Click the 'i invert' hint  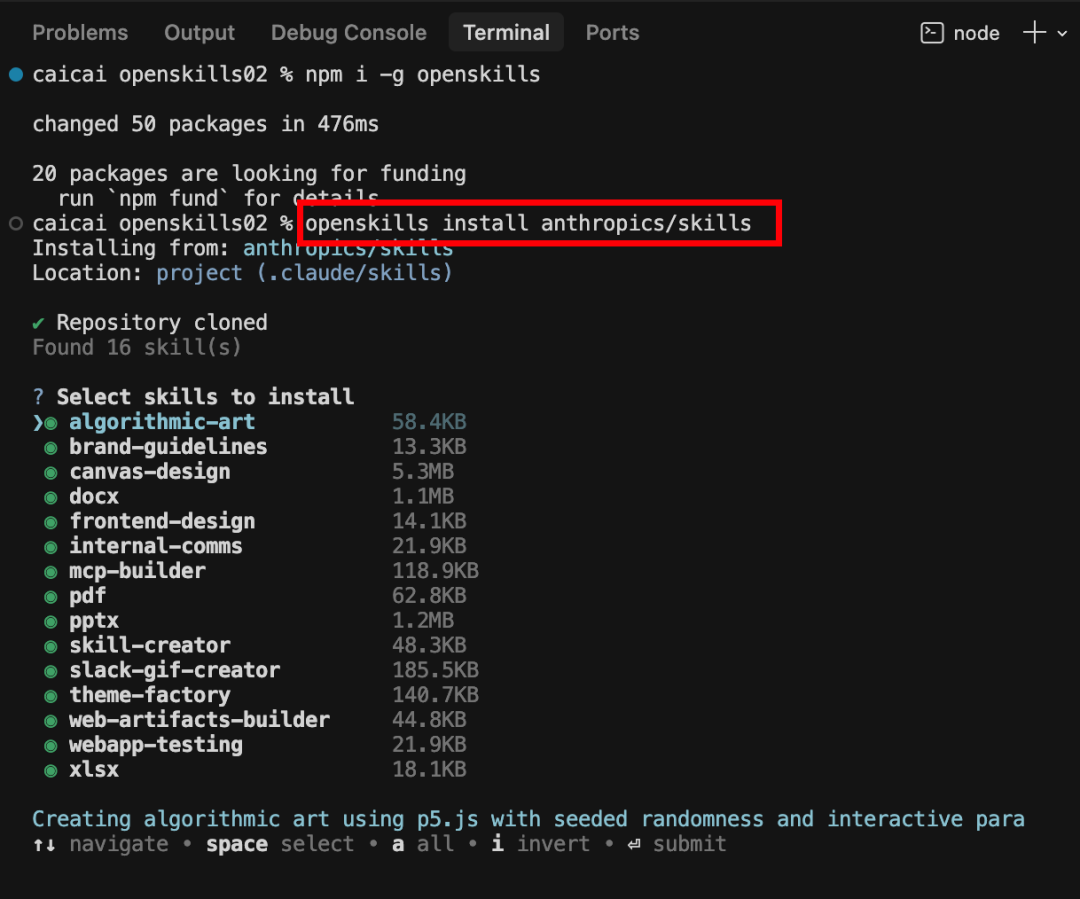pyautogui.click(x=541, y=844)
